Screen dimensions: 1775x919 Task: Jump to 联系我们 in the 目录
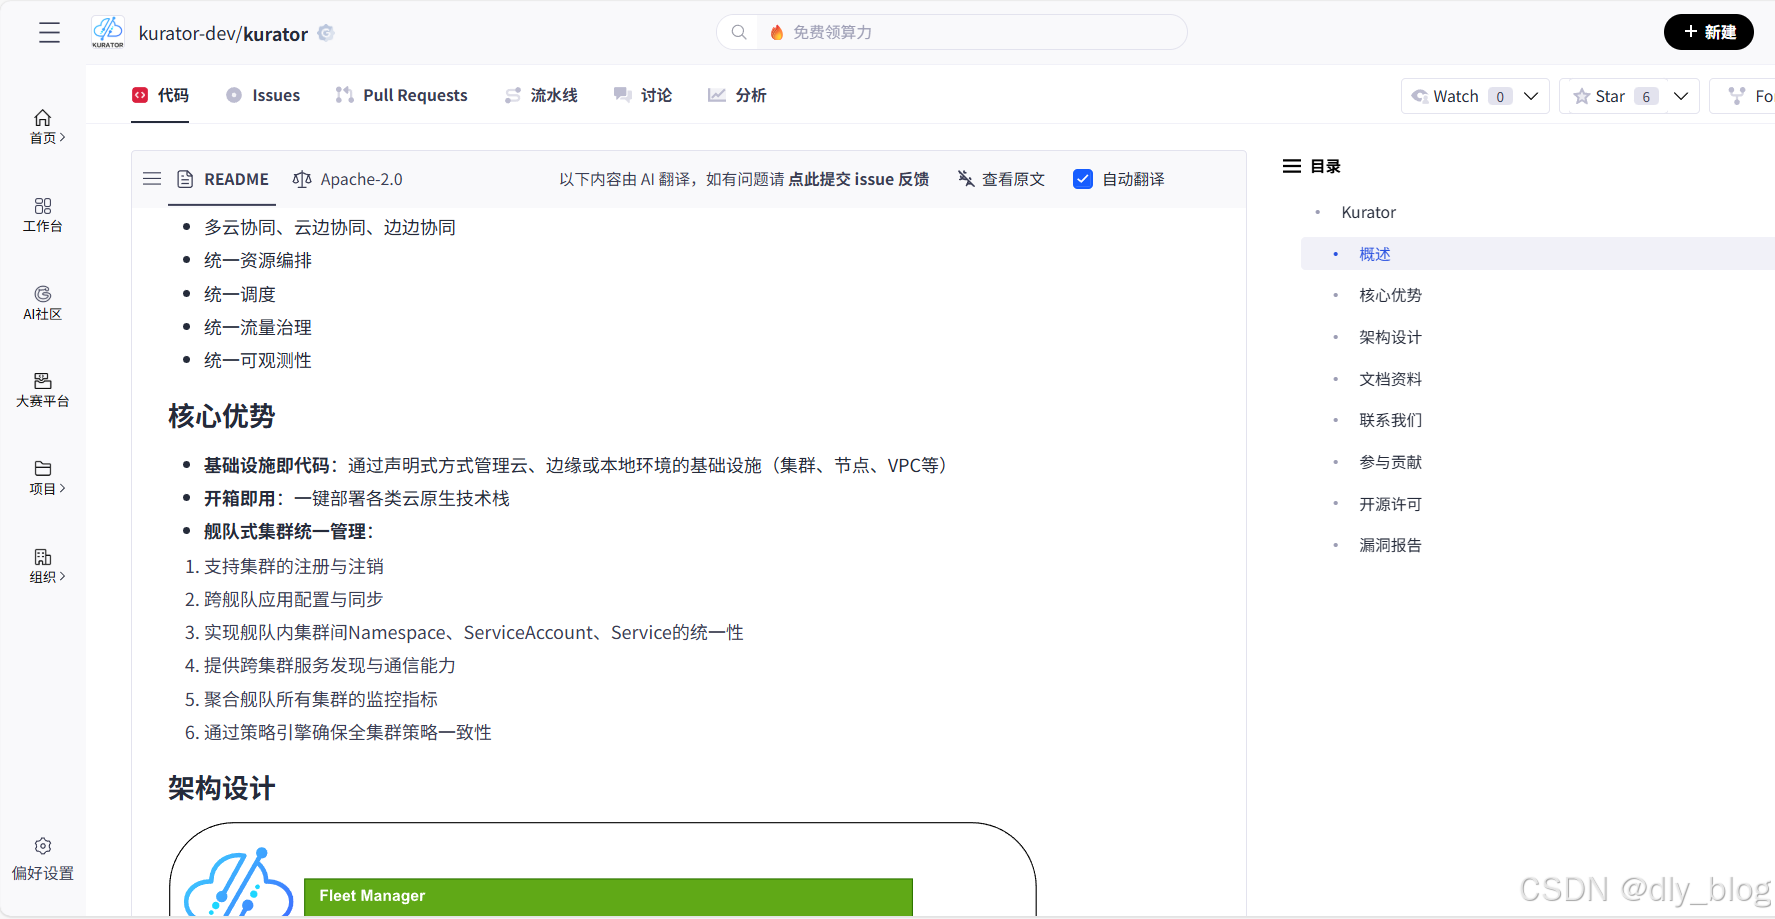tap(1390, 420)
